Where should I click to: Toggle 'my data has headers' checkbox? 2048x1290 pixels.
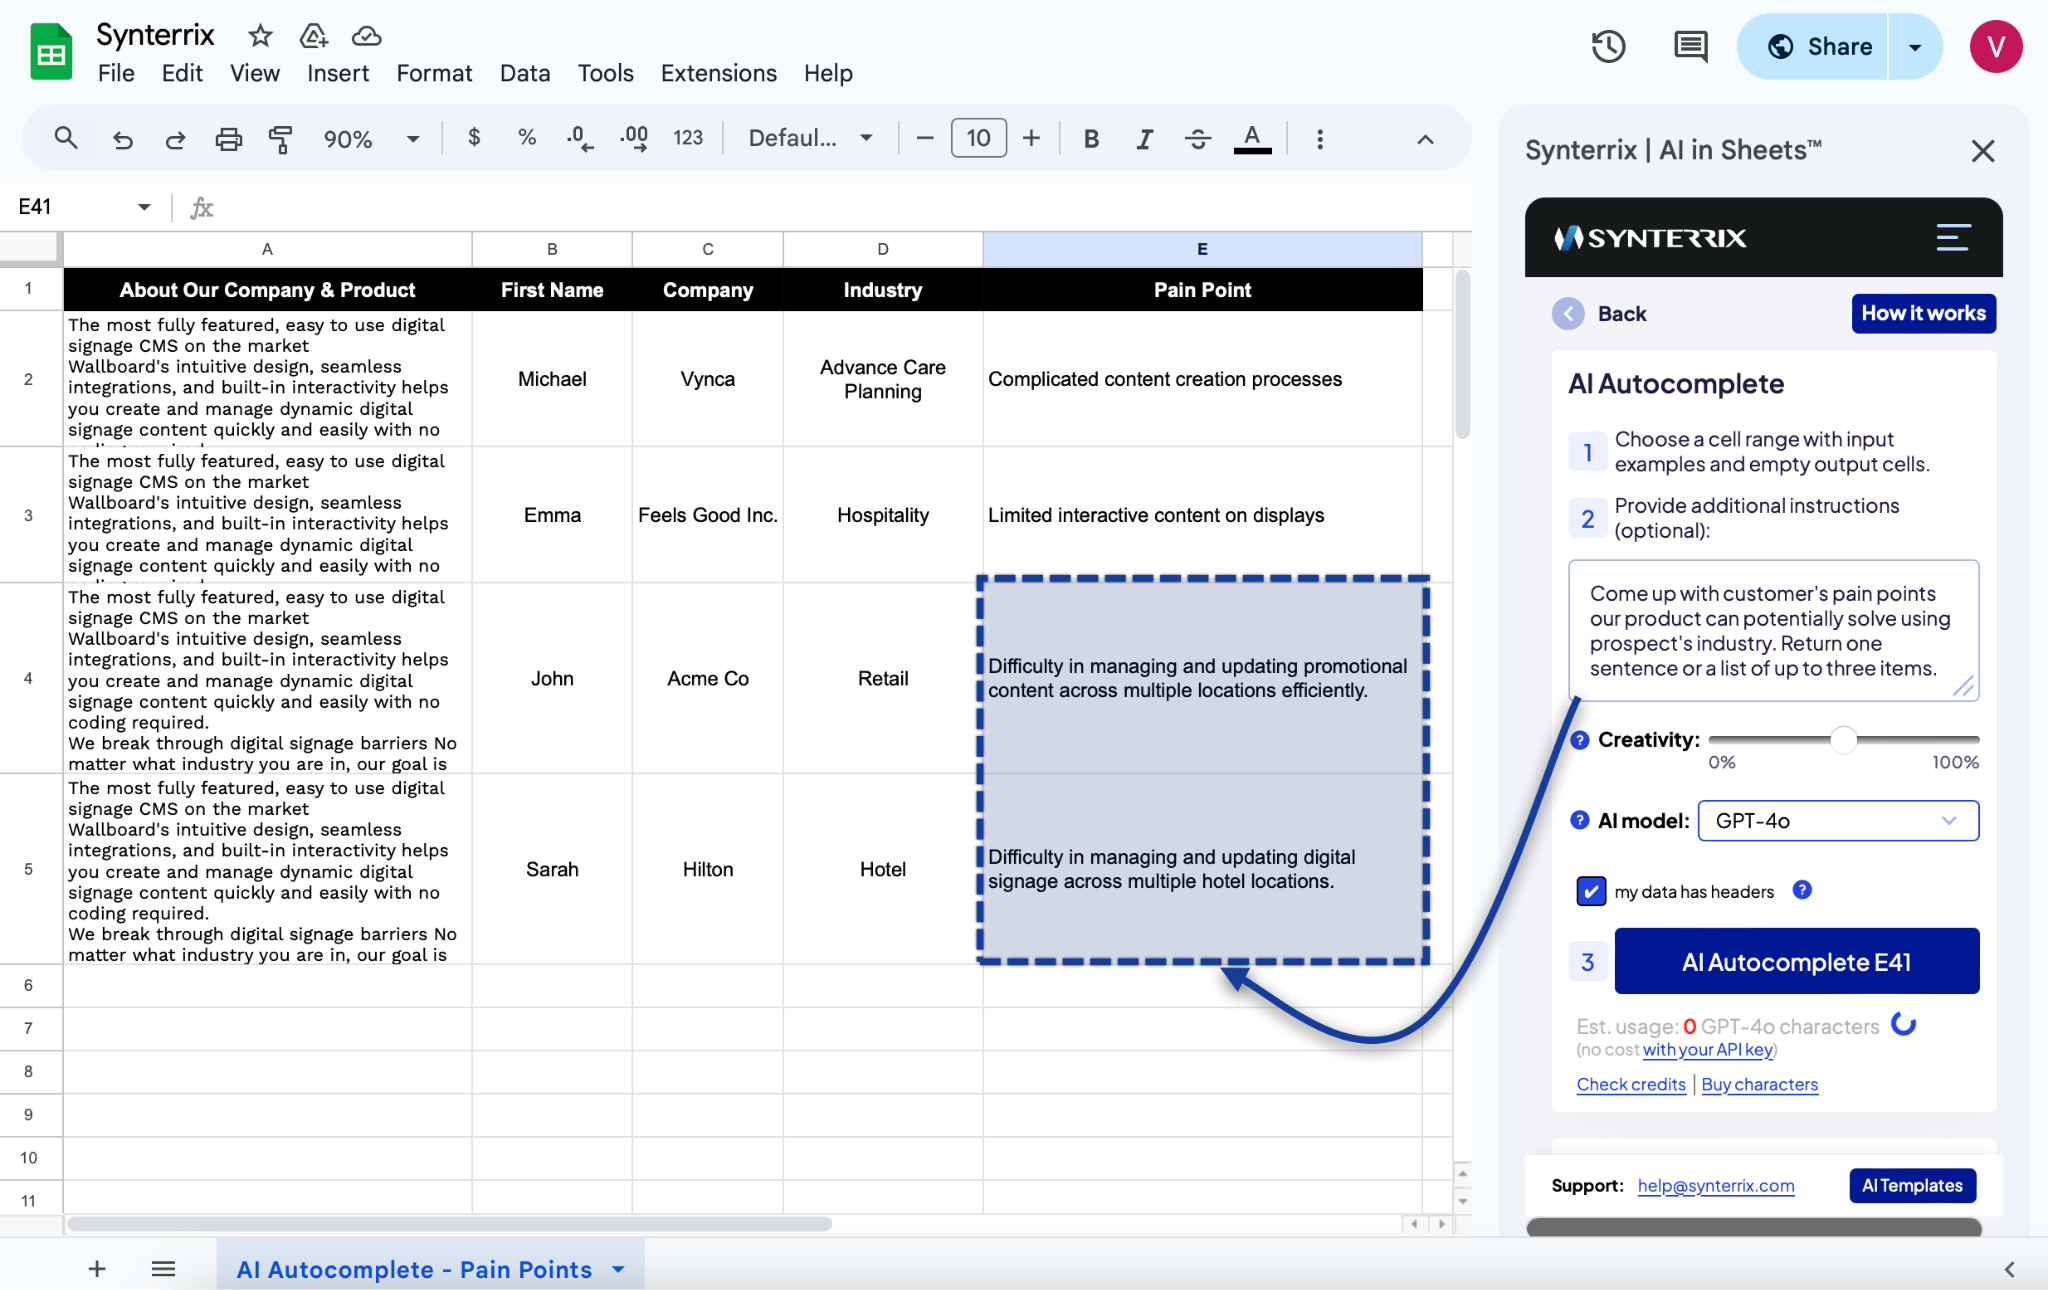point(1591,891)
